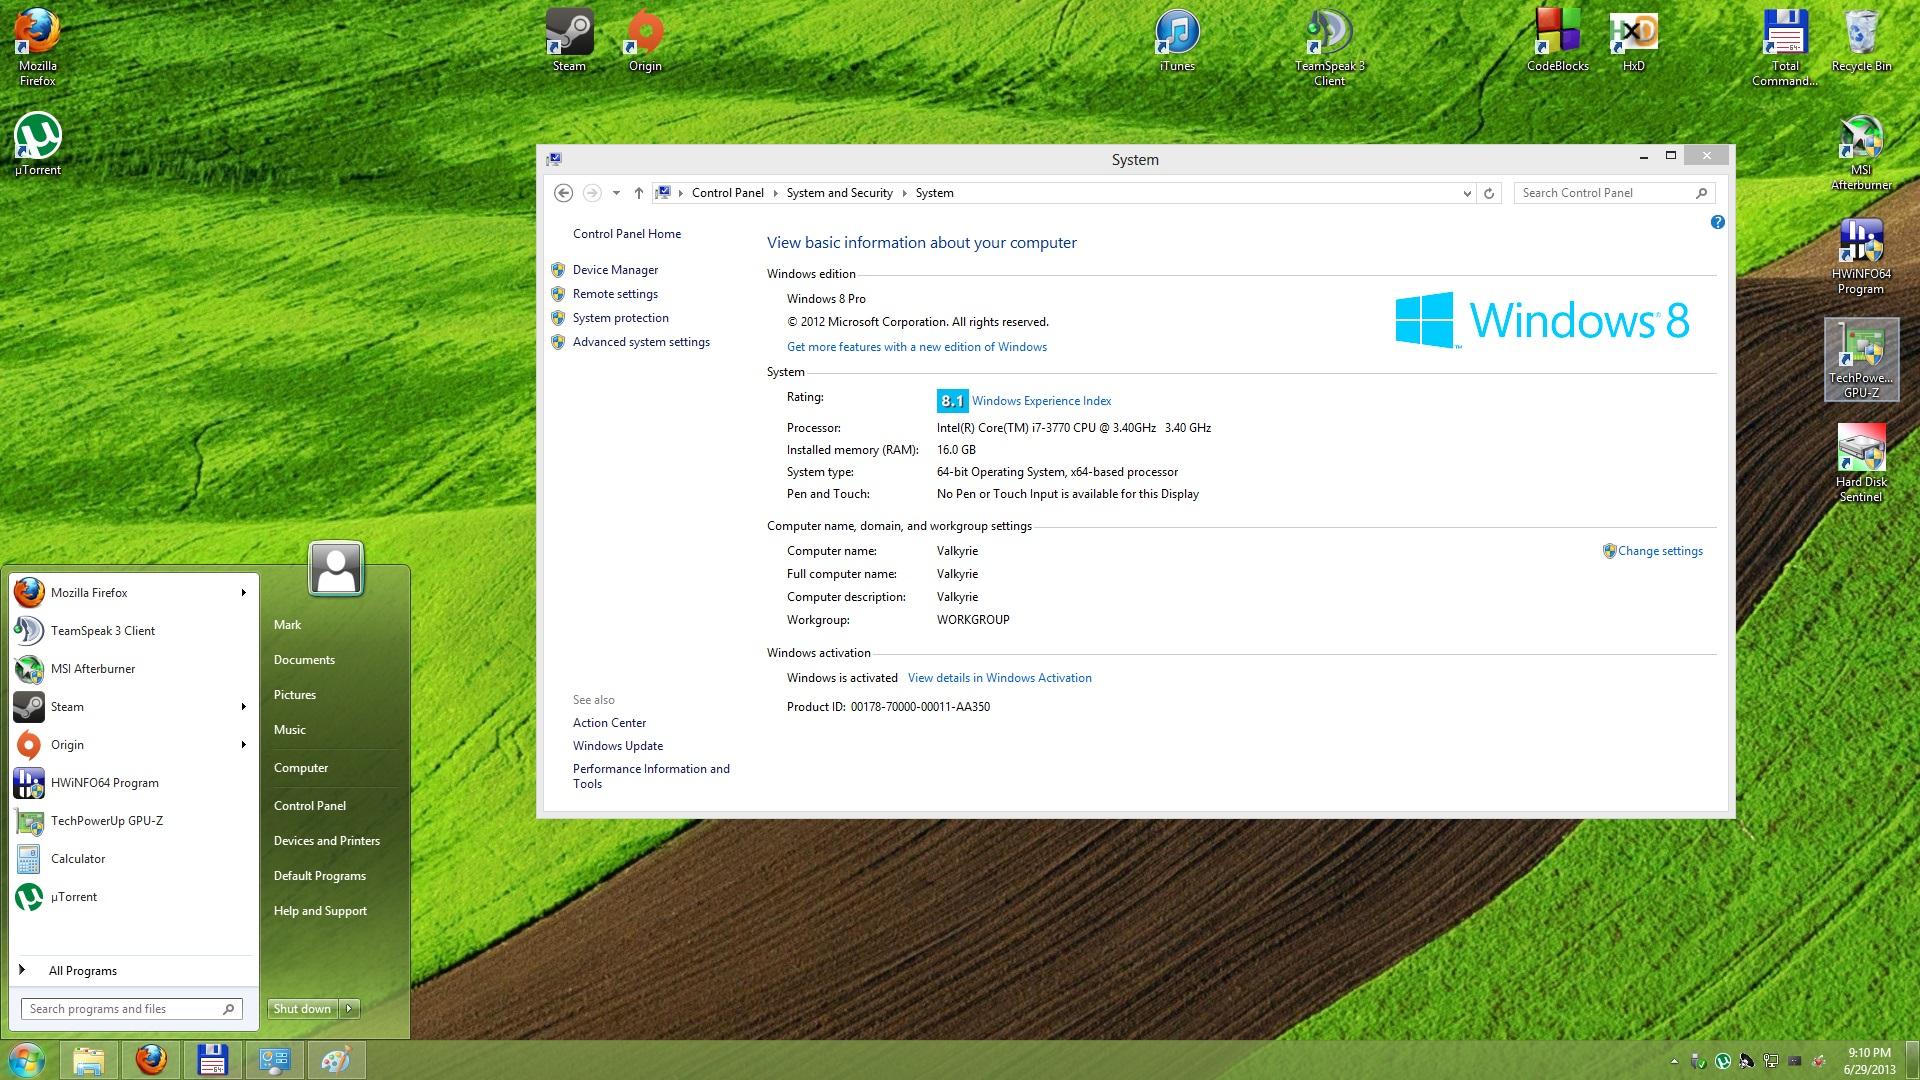Screen dimensions: 1920x1080
Task: Select the µTorrent desktop icon
Action: pos(38,145)
